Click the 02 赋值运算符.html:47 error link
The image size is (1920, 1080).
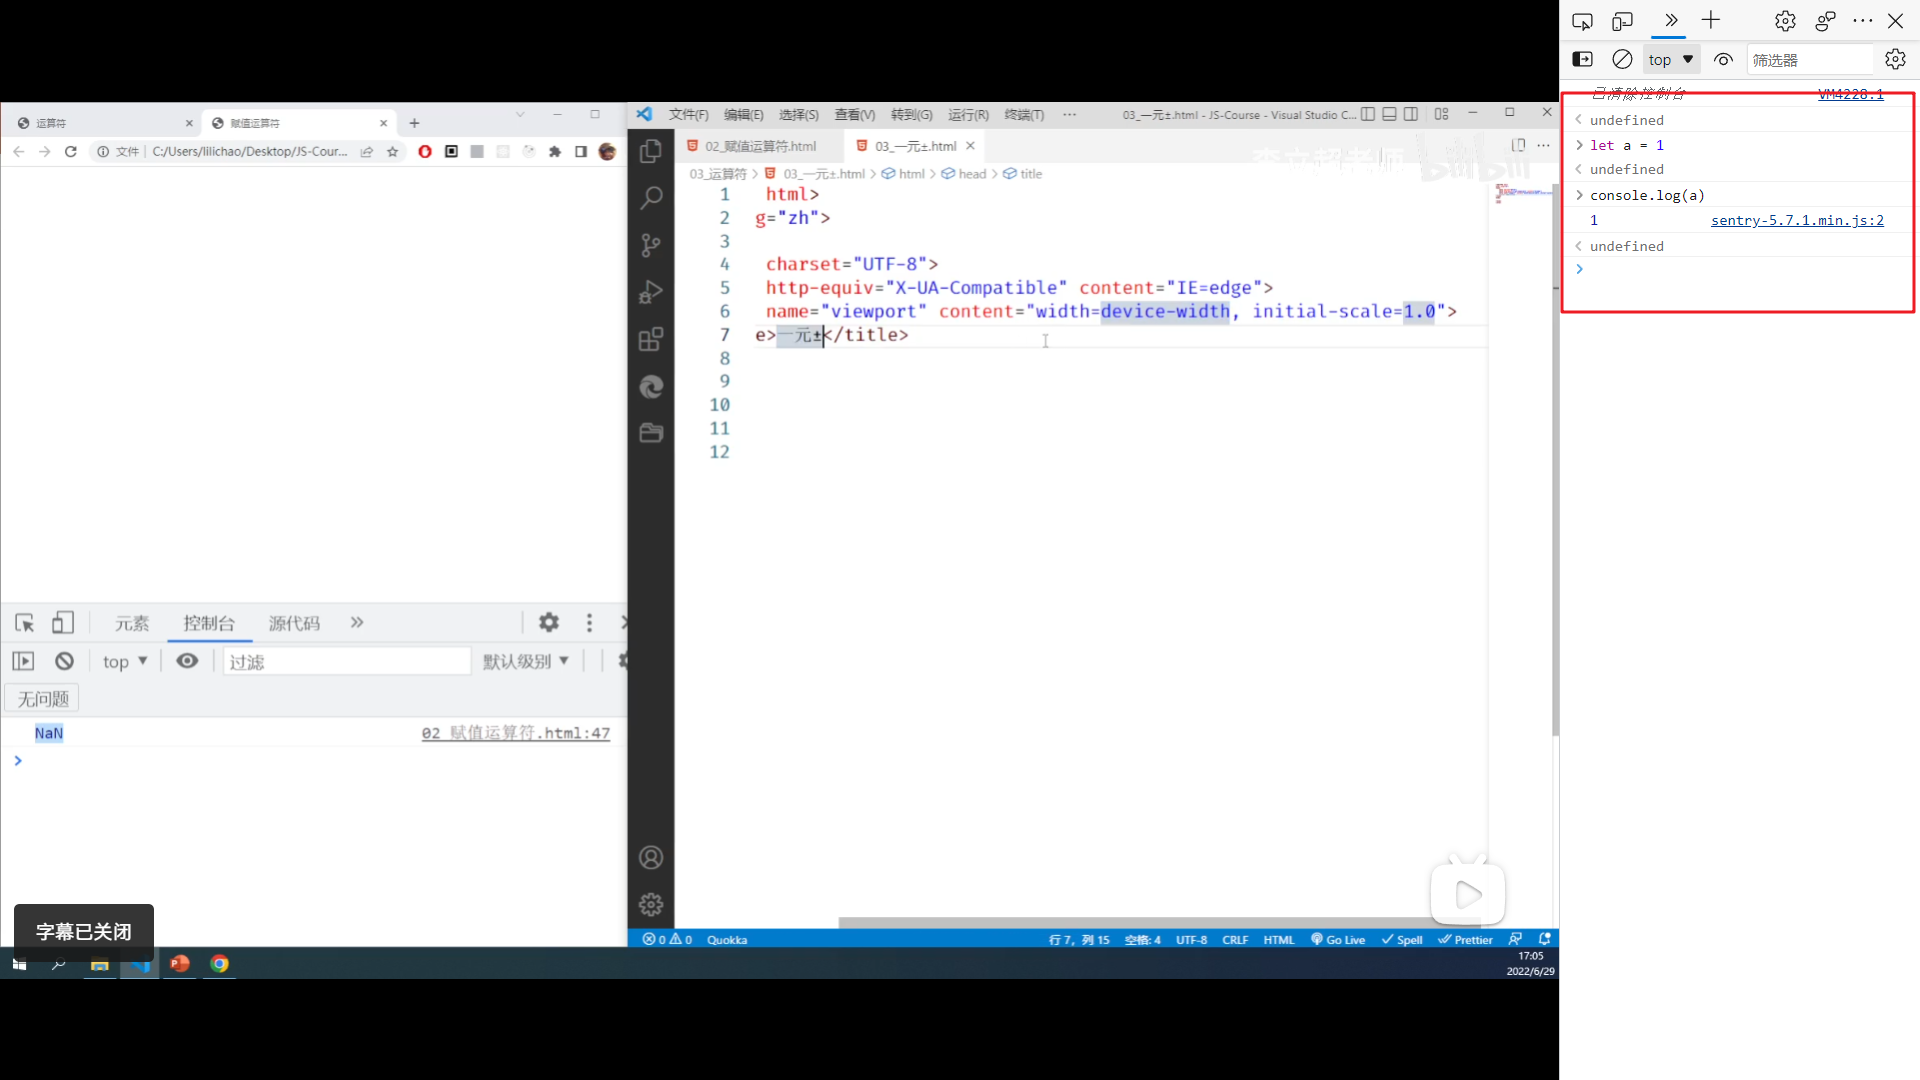pyautogui.click(x=516, y=732)
